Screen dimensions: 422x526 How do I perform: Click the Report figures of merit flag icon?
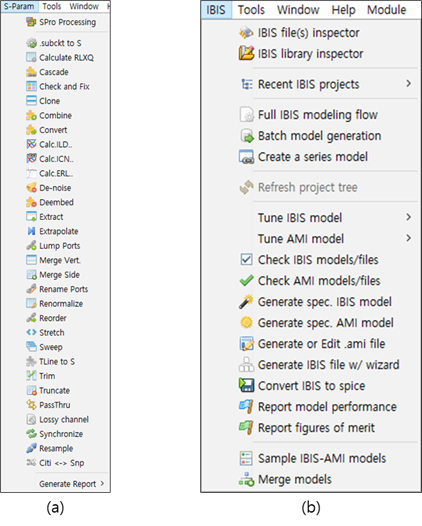[246, 427]
